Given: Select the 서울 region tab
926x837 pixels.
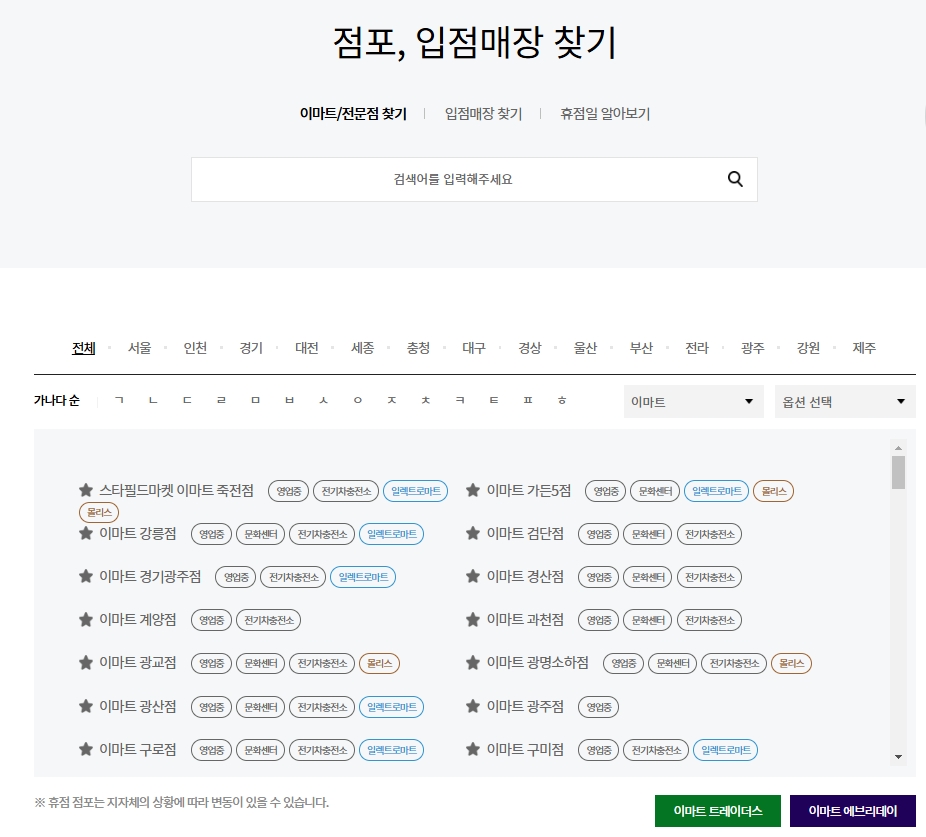Looking at the screenshot, I should 139,348.
